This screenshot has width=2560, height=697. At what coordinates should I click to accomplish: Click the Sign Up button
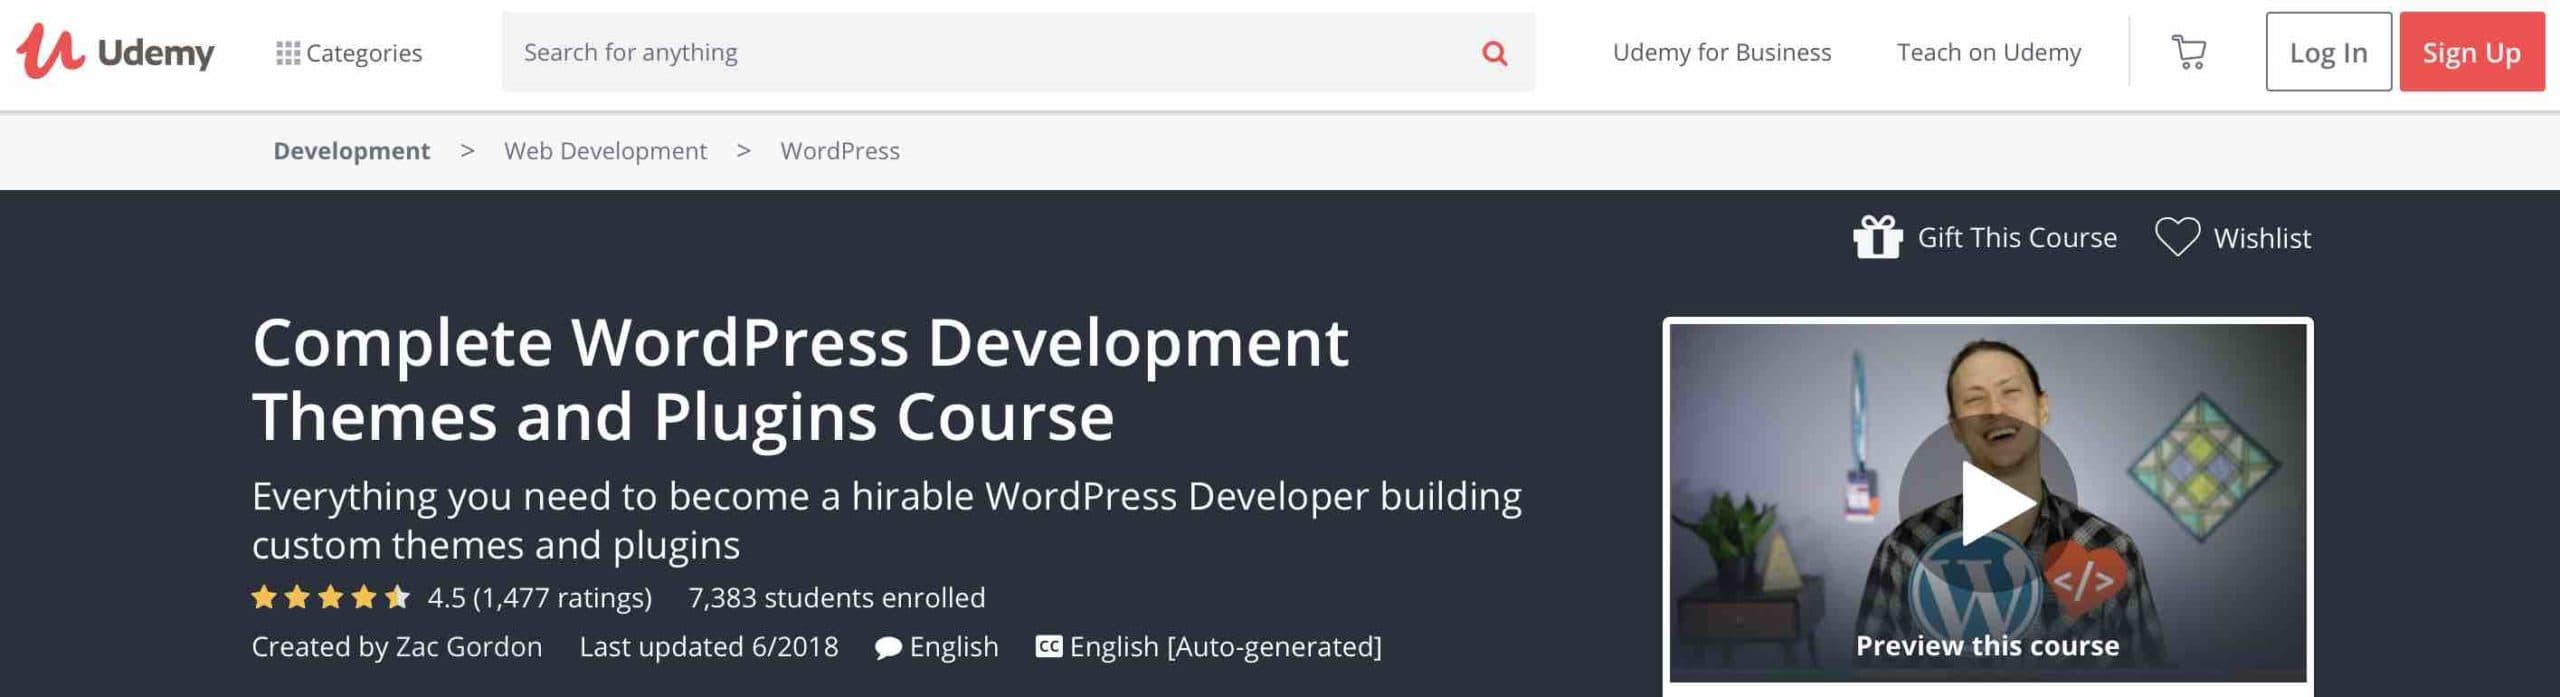point(2471,52)
